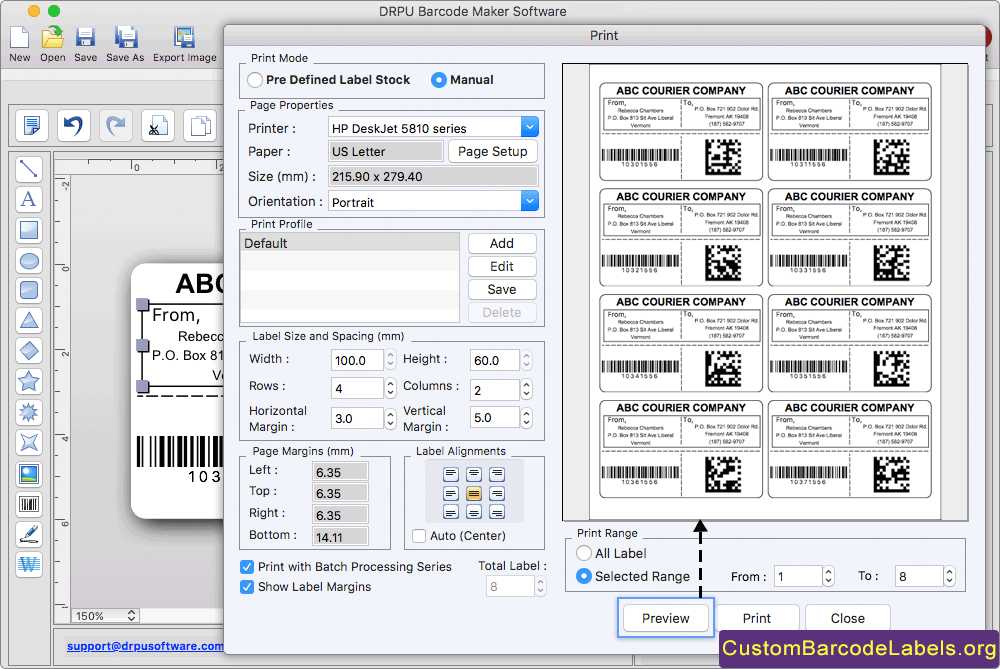Screen dimensions: 1000x669
Task: Click the Save As toolbar icon
Action: [126, 38]
